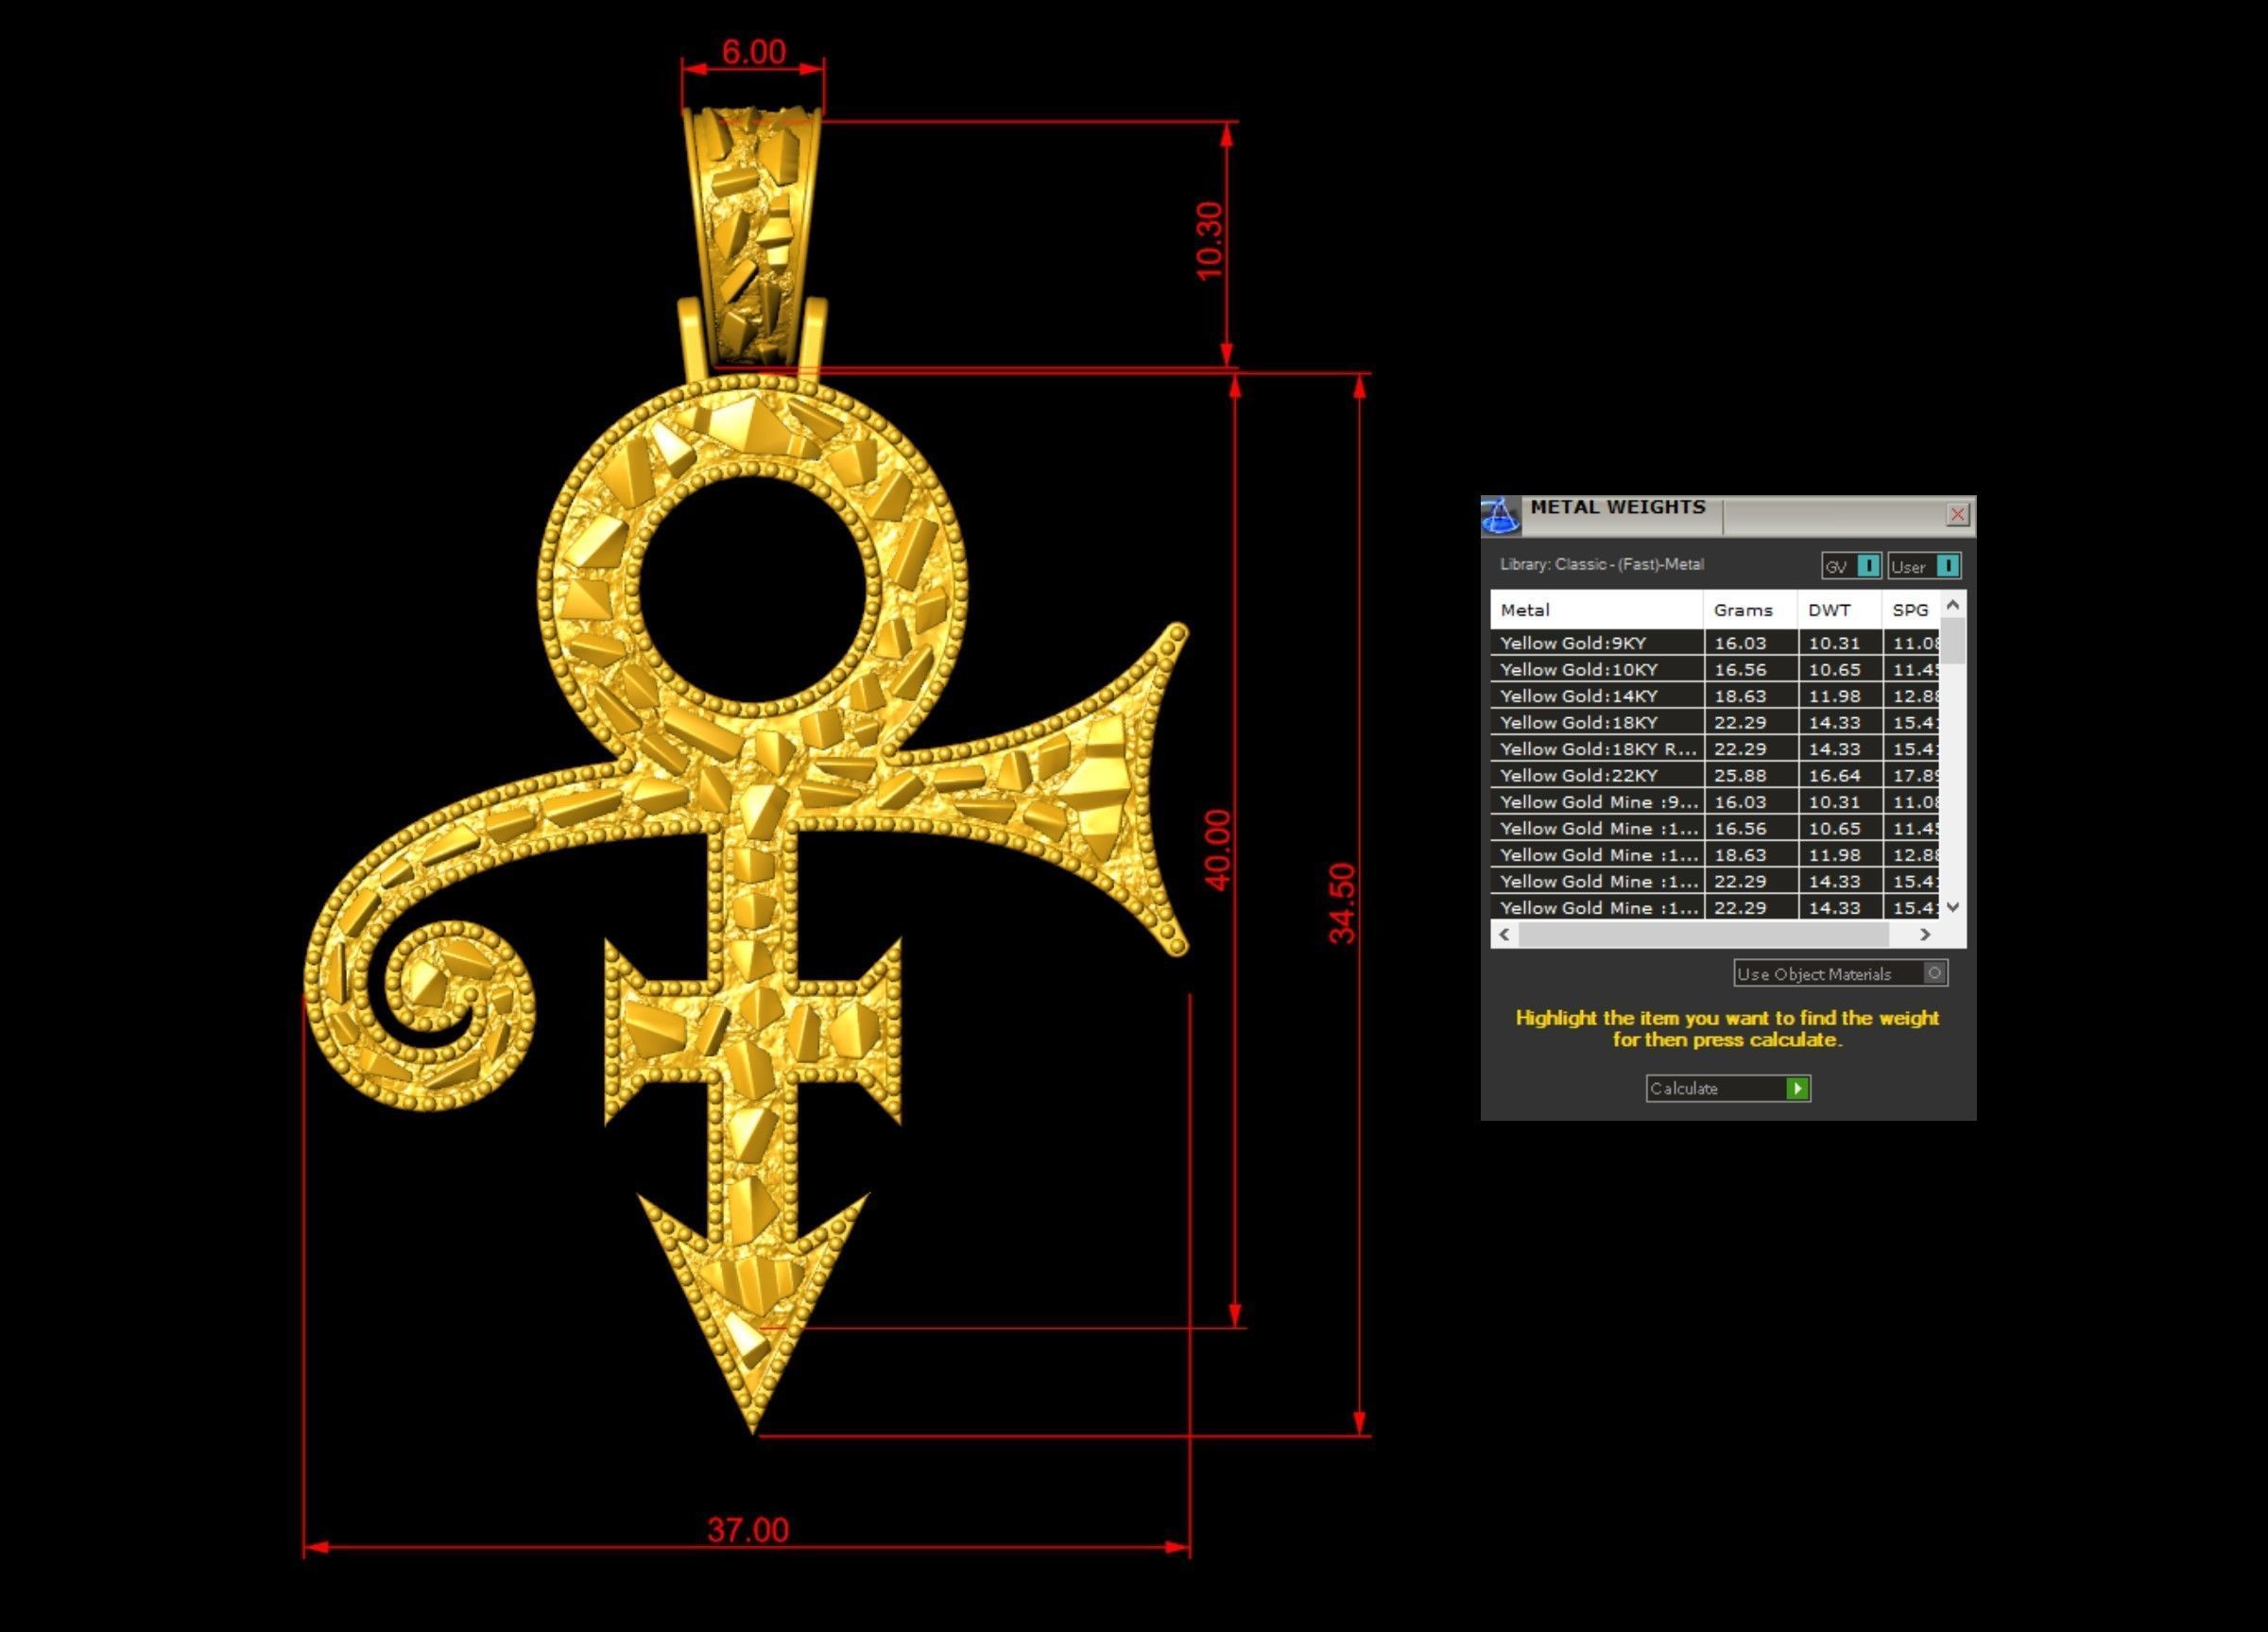Click the 6.00 bail width dimension
Screen dimensions: 2268x1632
click(x=753, y=51)
